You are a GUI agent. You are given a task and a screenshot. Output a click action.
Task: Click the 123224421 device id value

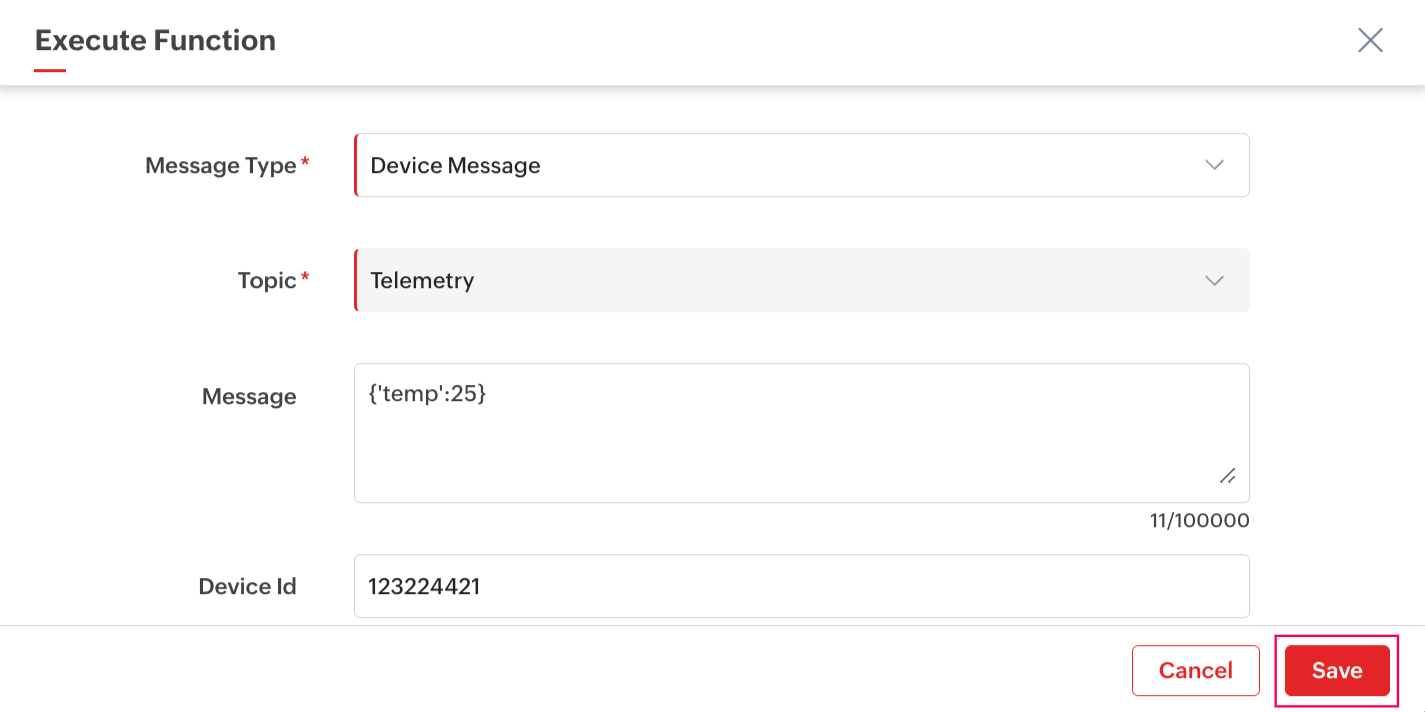point(424,586)
